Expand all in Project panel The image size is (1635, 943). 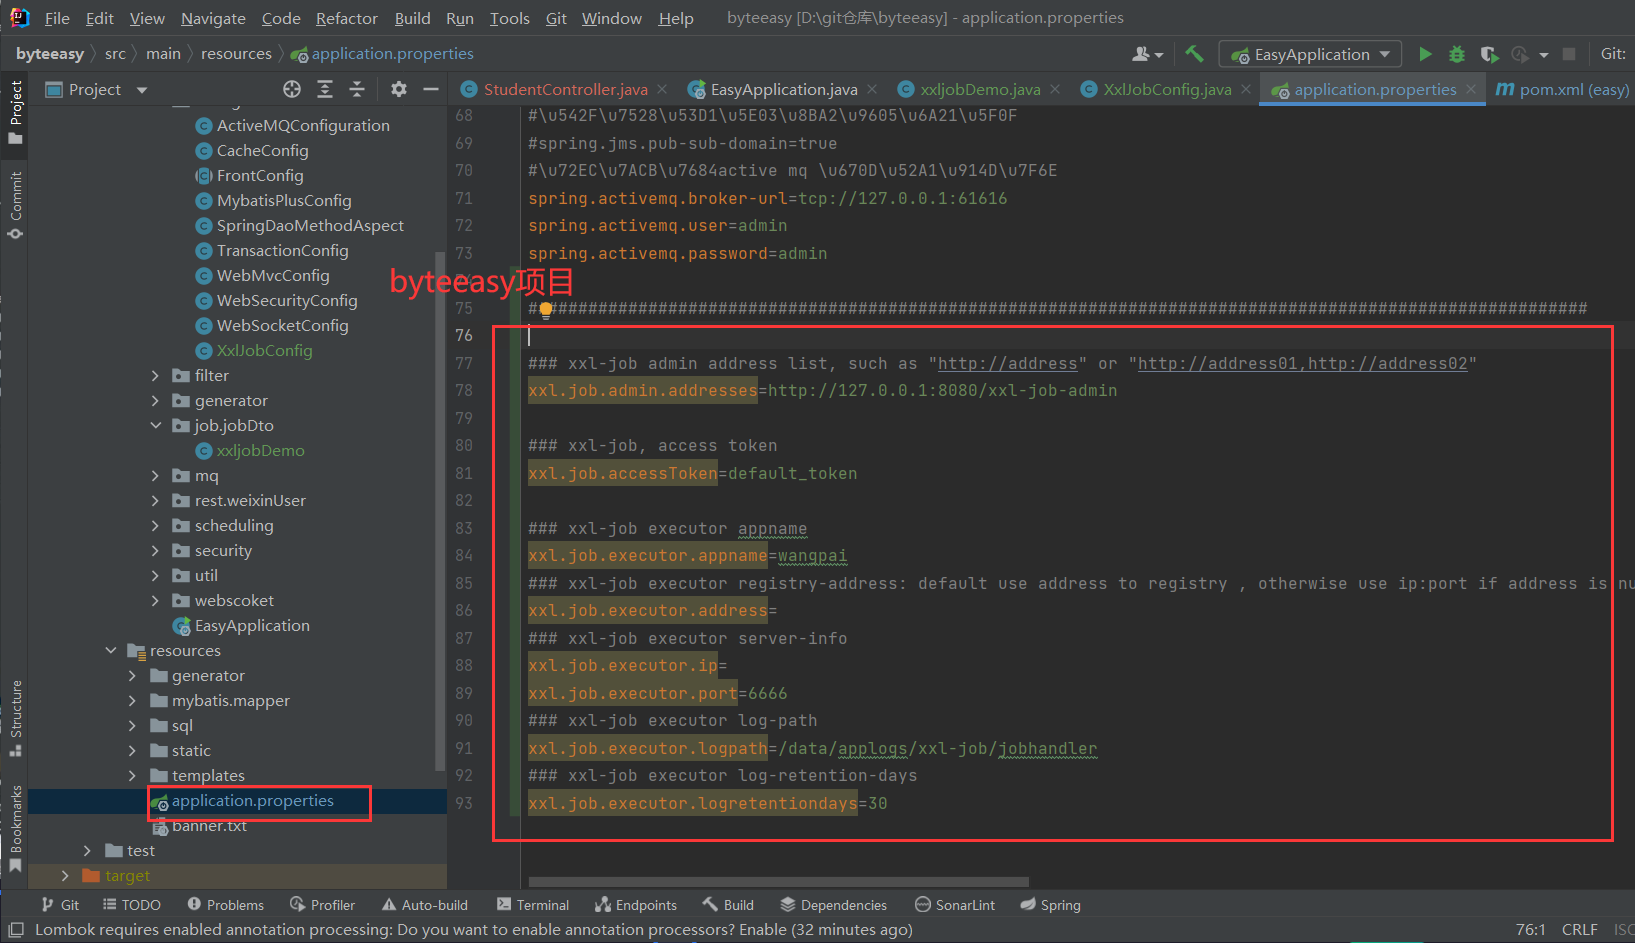pyautogui.click(x=325, y=89)
